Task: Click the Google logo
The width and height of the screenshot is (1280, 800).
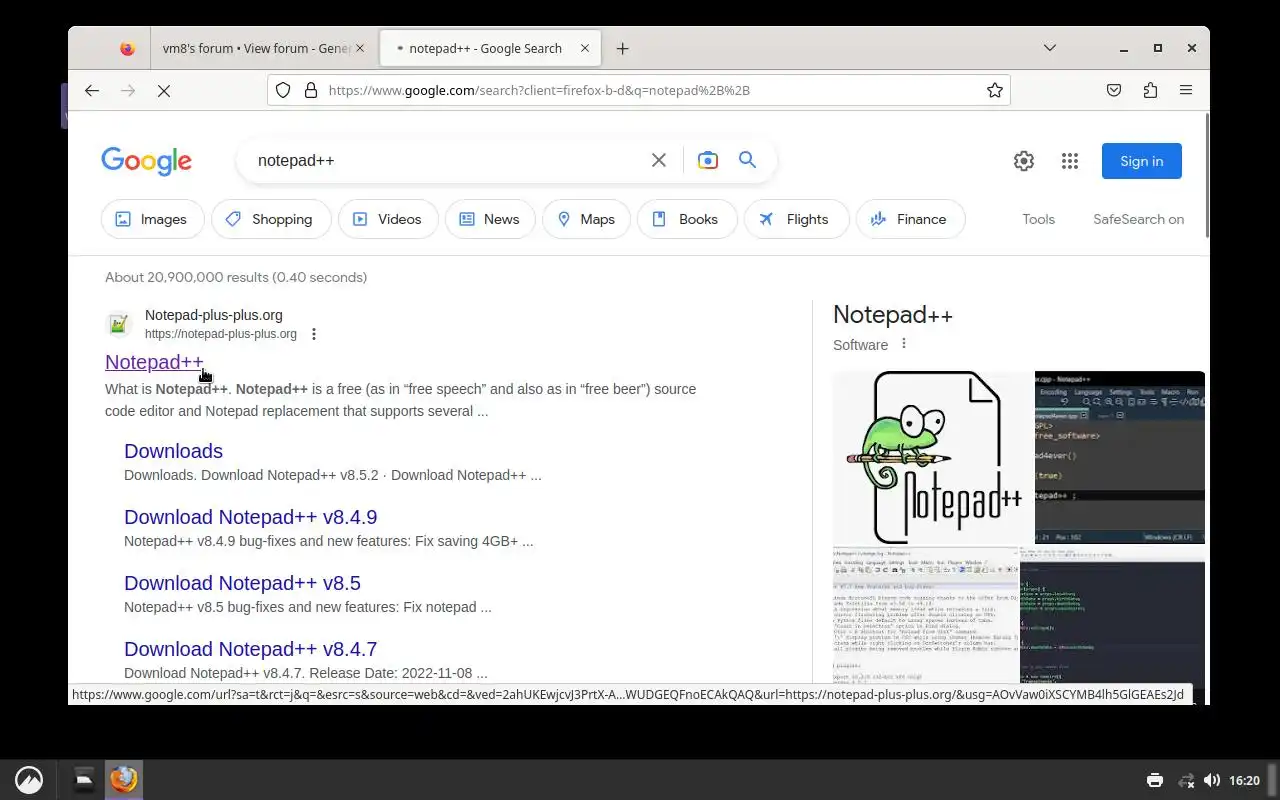Action: click(x=146, y=161)
